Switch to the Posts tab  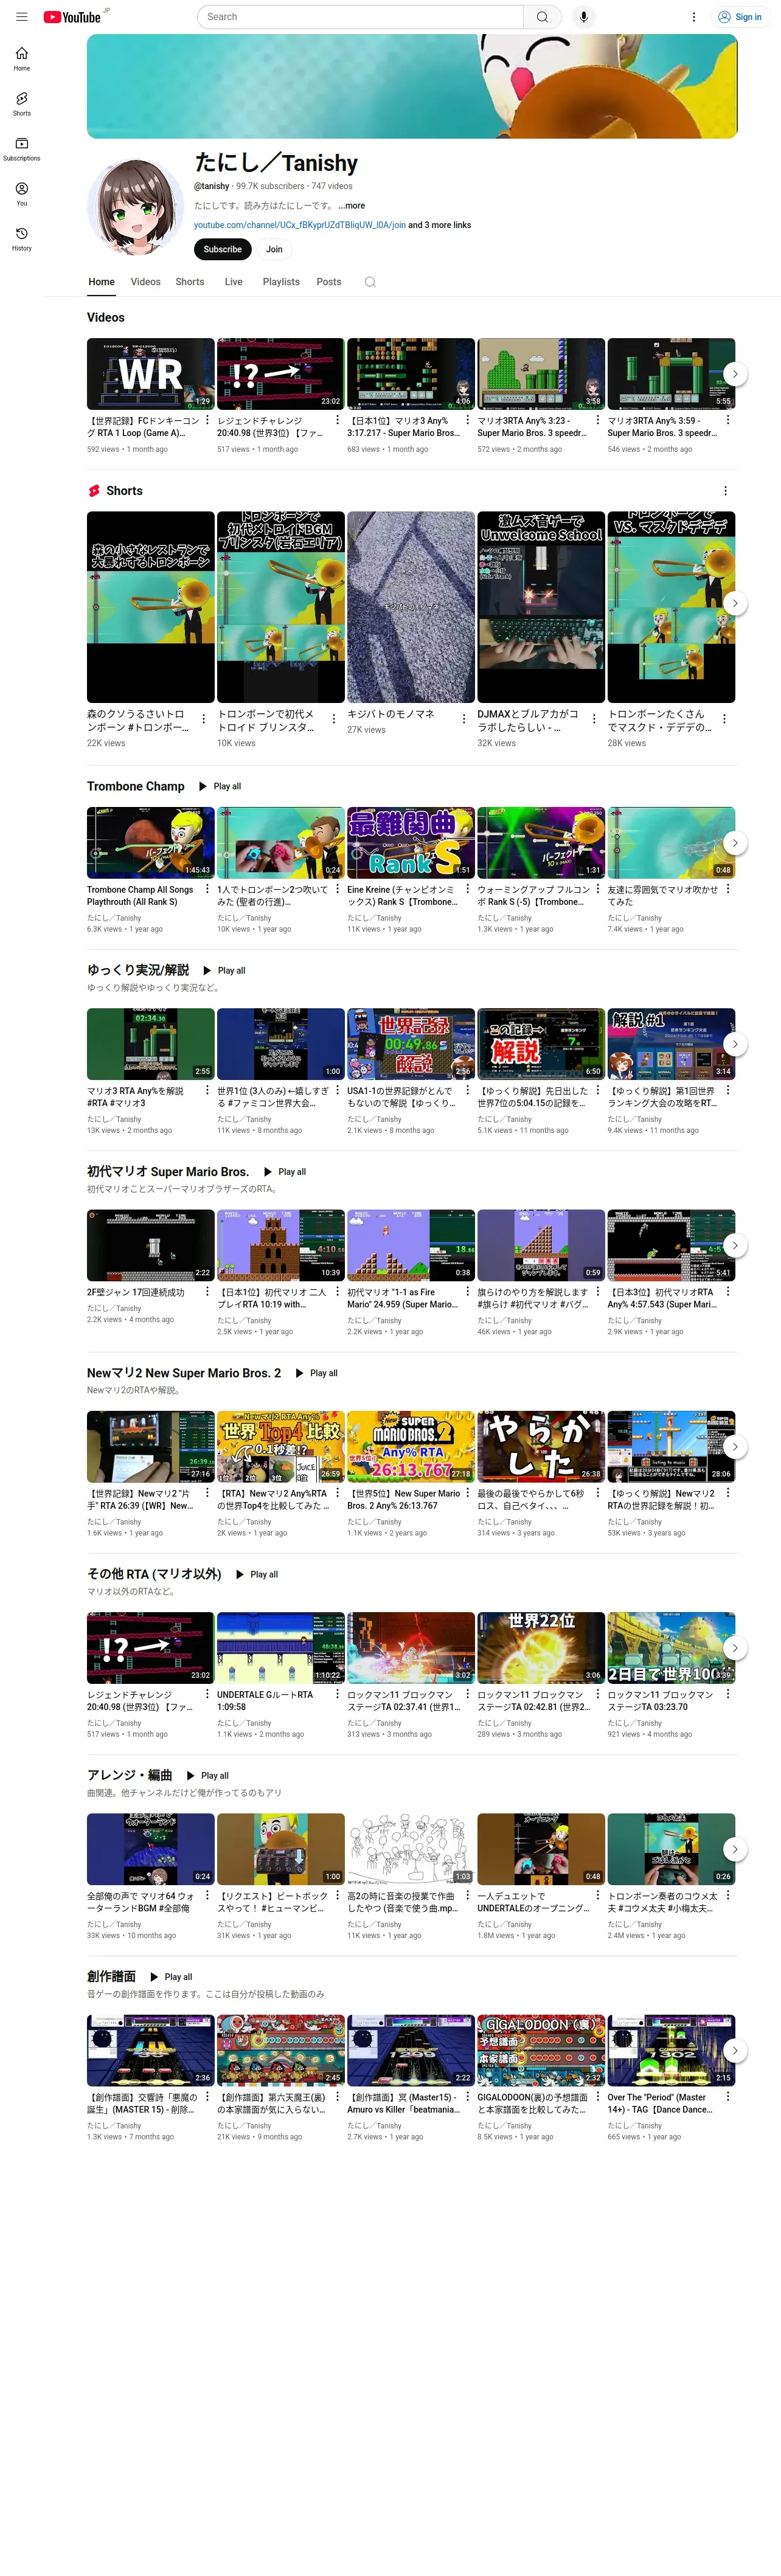coord(329,282)
